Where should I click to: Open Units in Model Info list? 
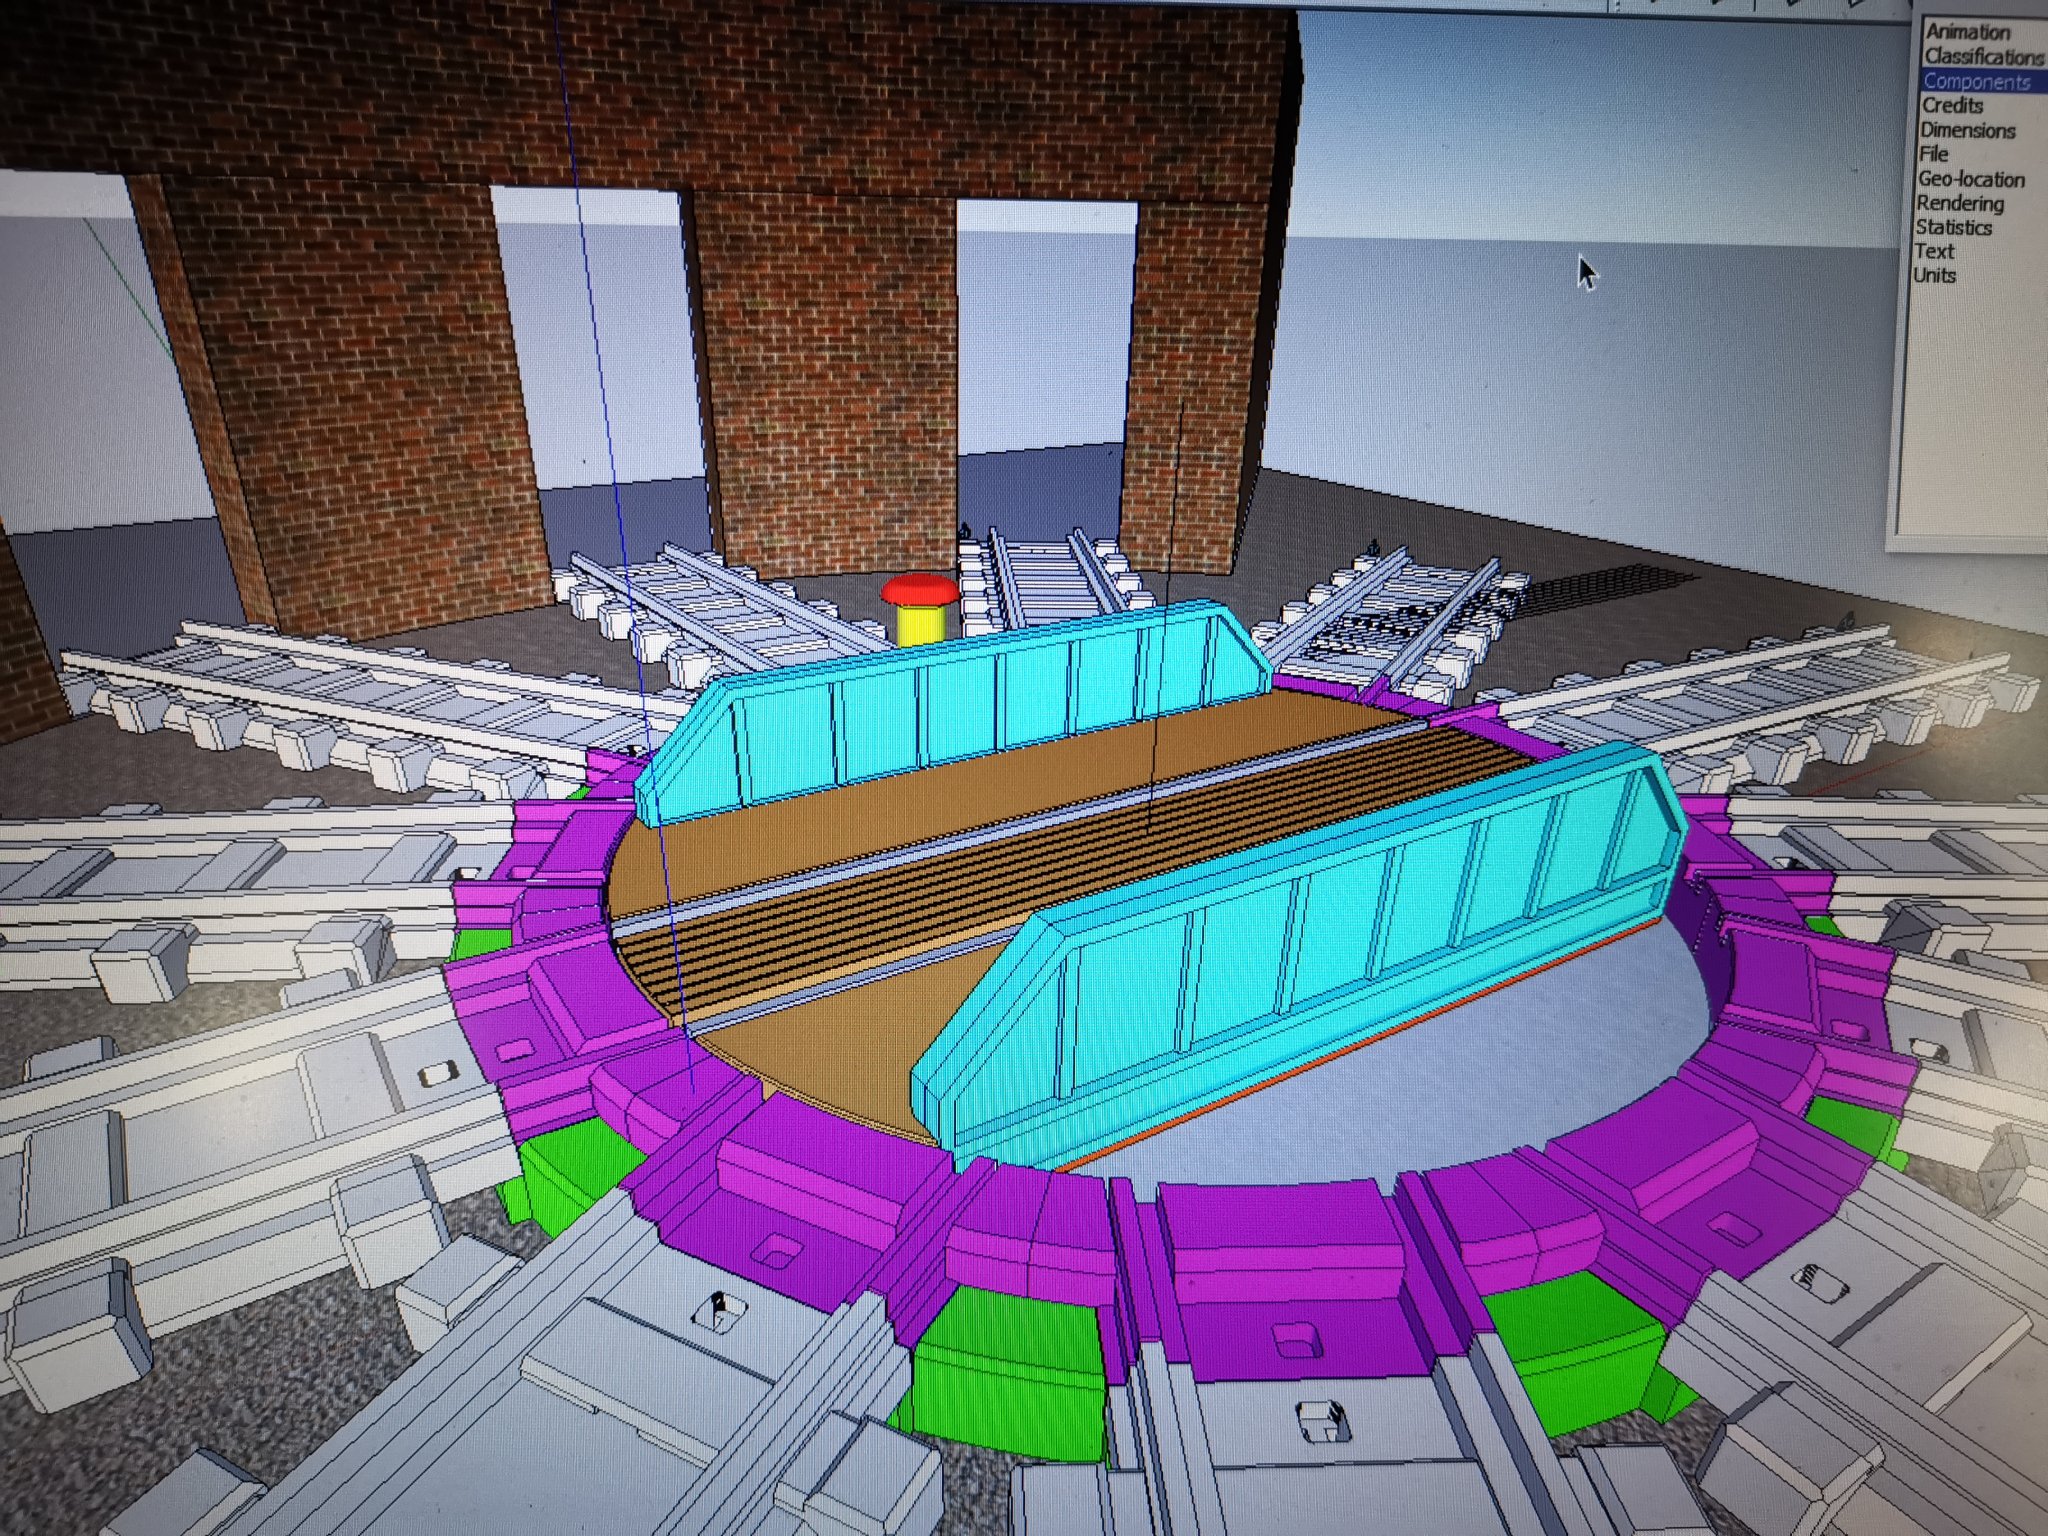coord(1934,275)
